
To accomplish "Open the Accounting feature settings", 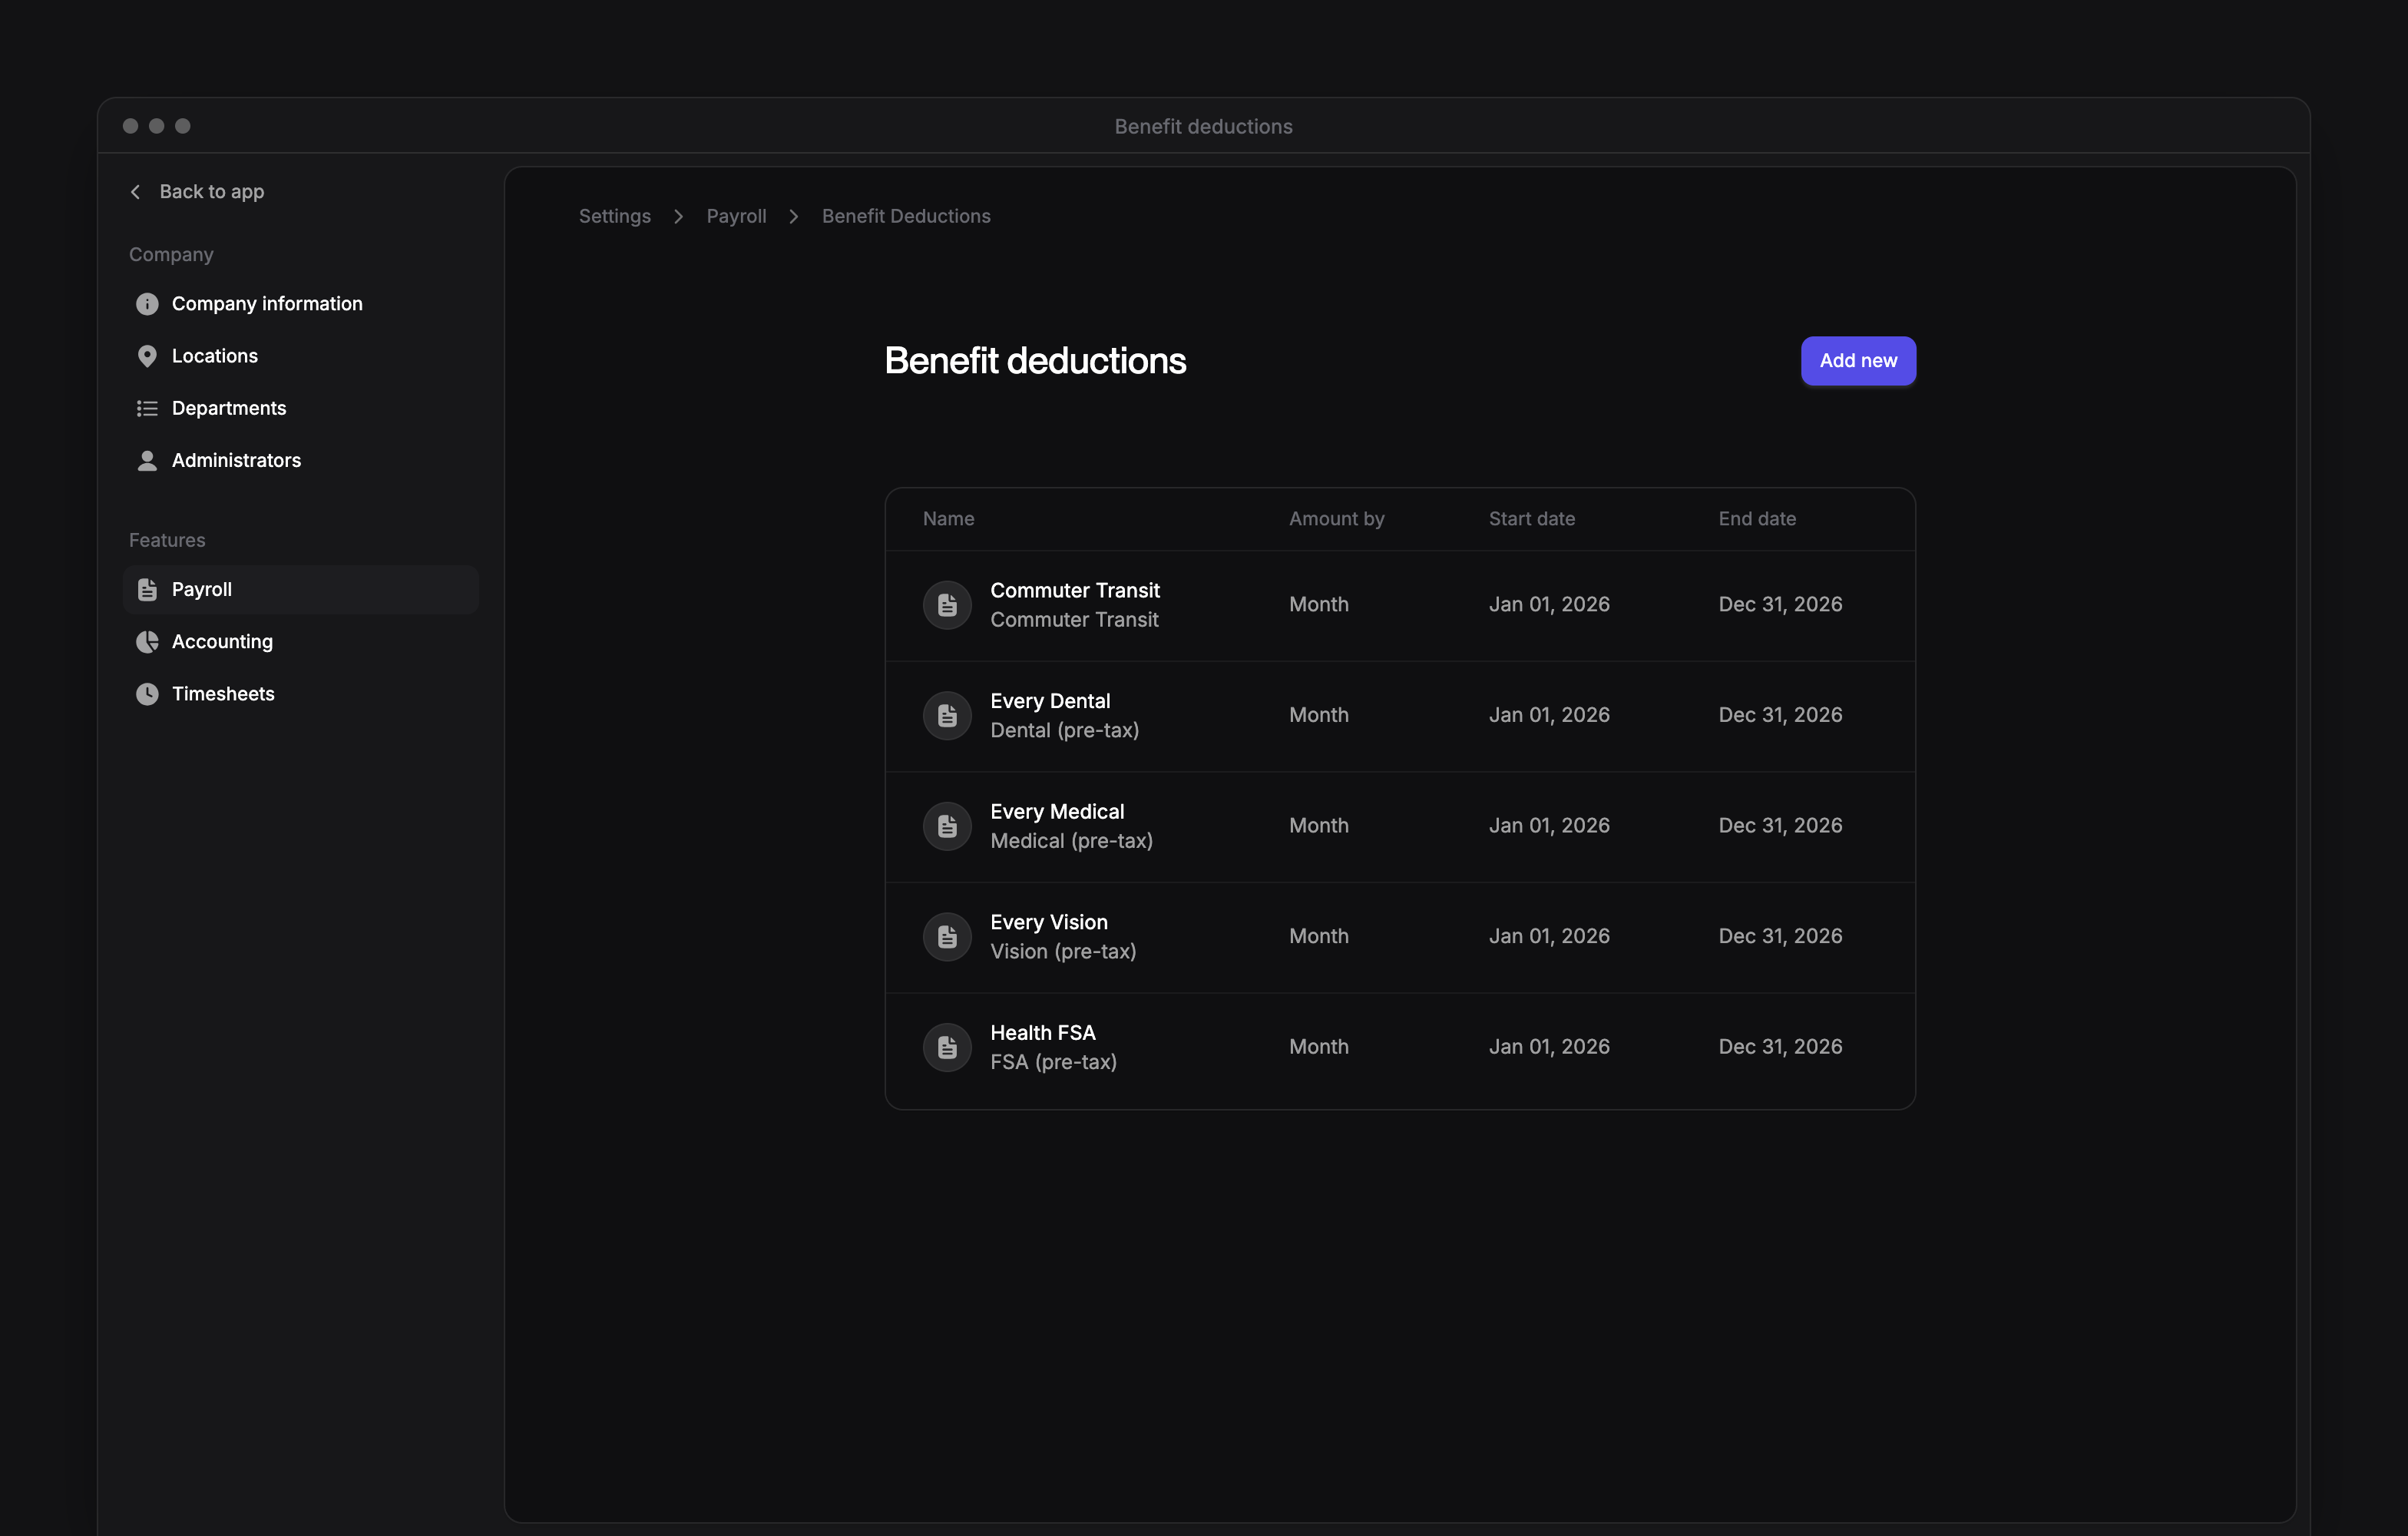I will click(x=300, y=641).
